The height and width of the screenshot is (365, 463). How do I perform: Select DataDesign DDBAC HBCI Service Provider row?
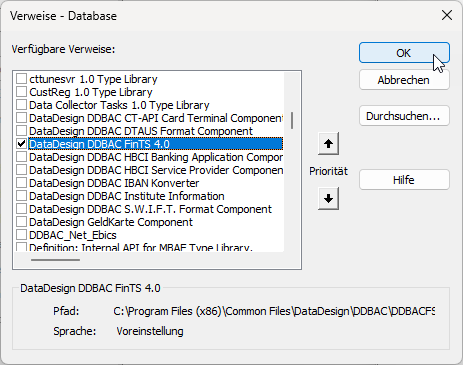156,170
